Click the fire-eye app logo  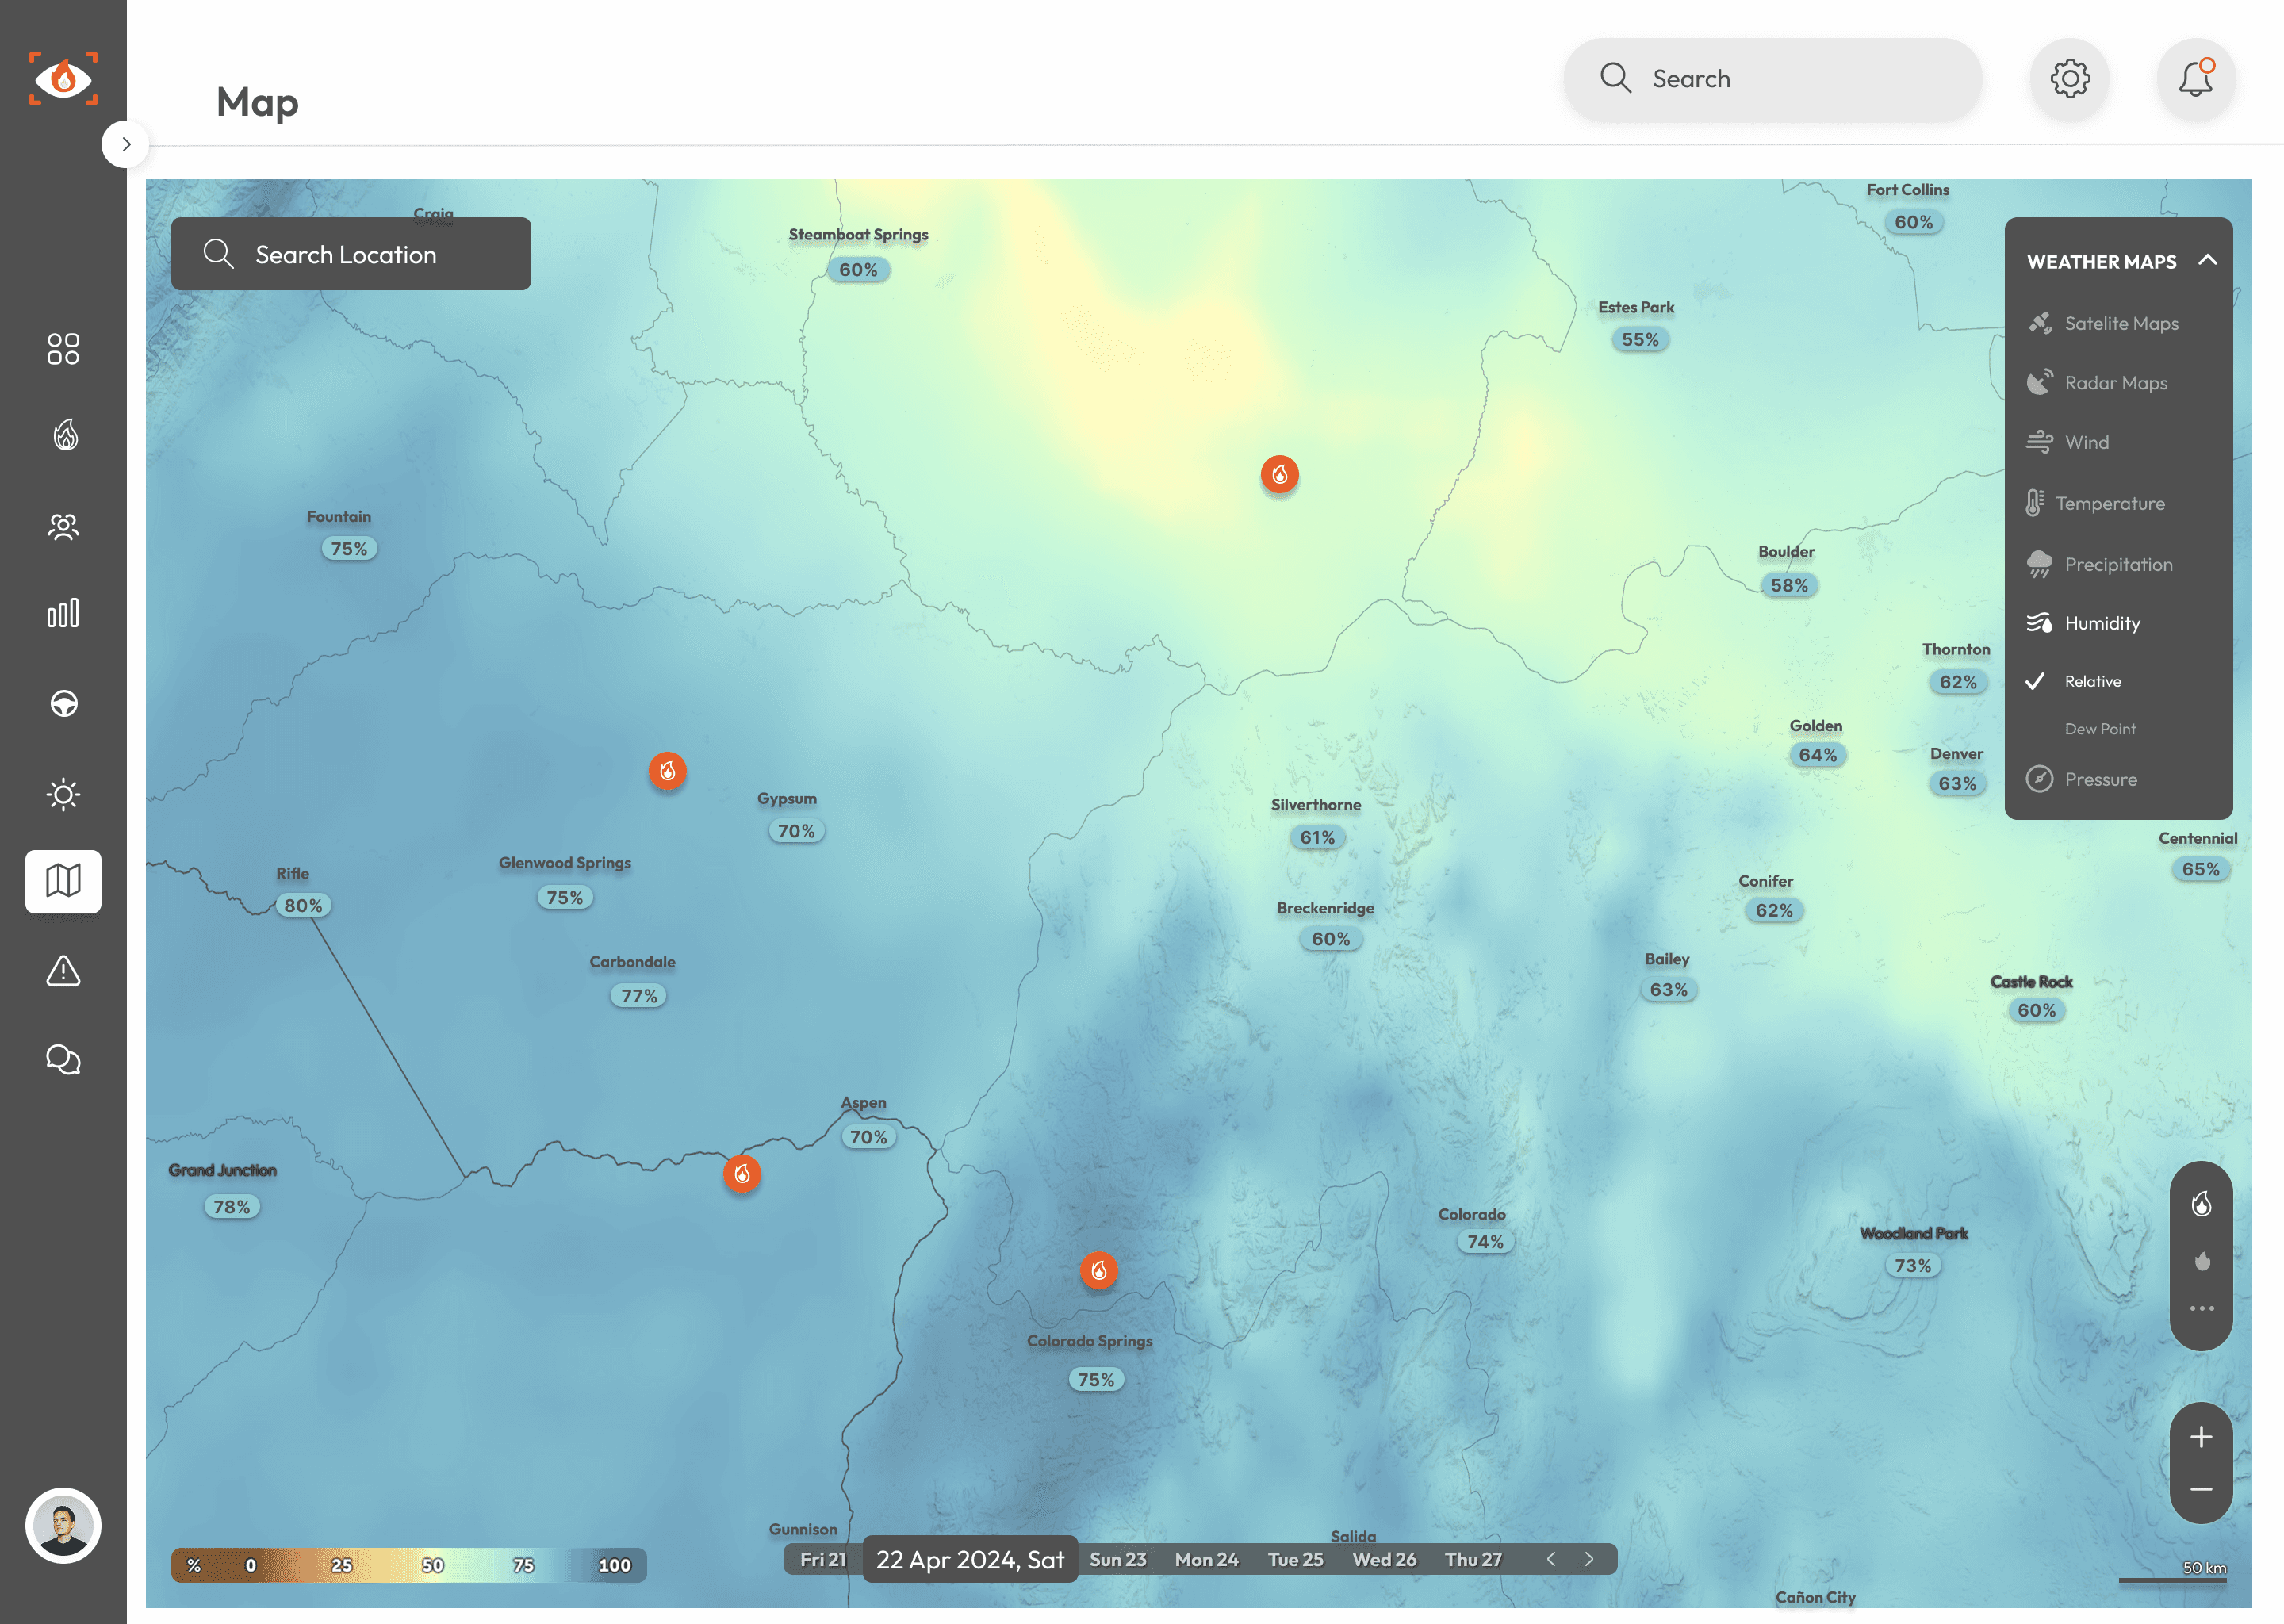pos(63,78)
